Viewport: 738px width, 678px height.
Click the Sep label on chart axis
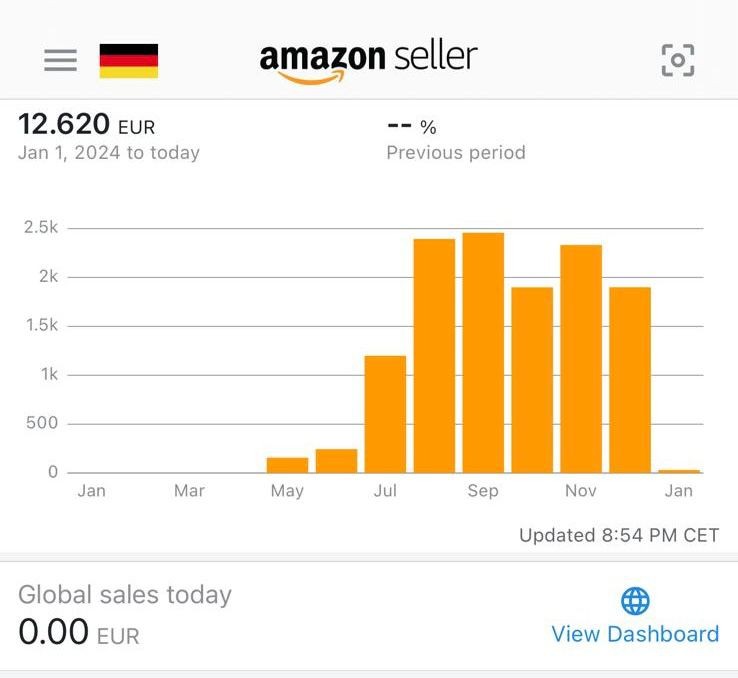coord(483,491)
